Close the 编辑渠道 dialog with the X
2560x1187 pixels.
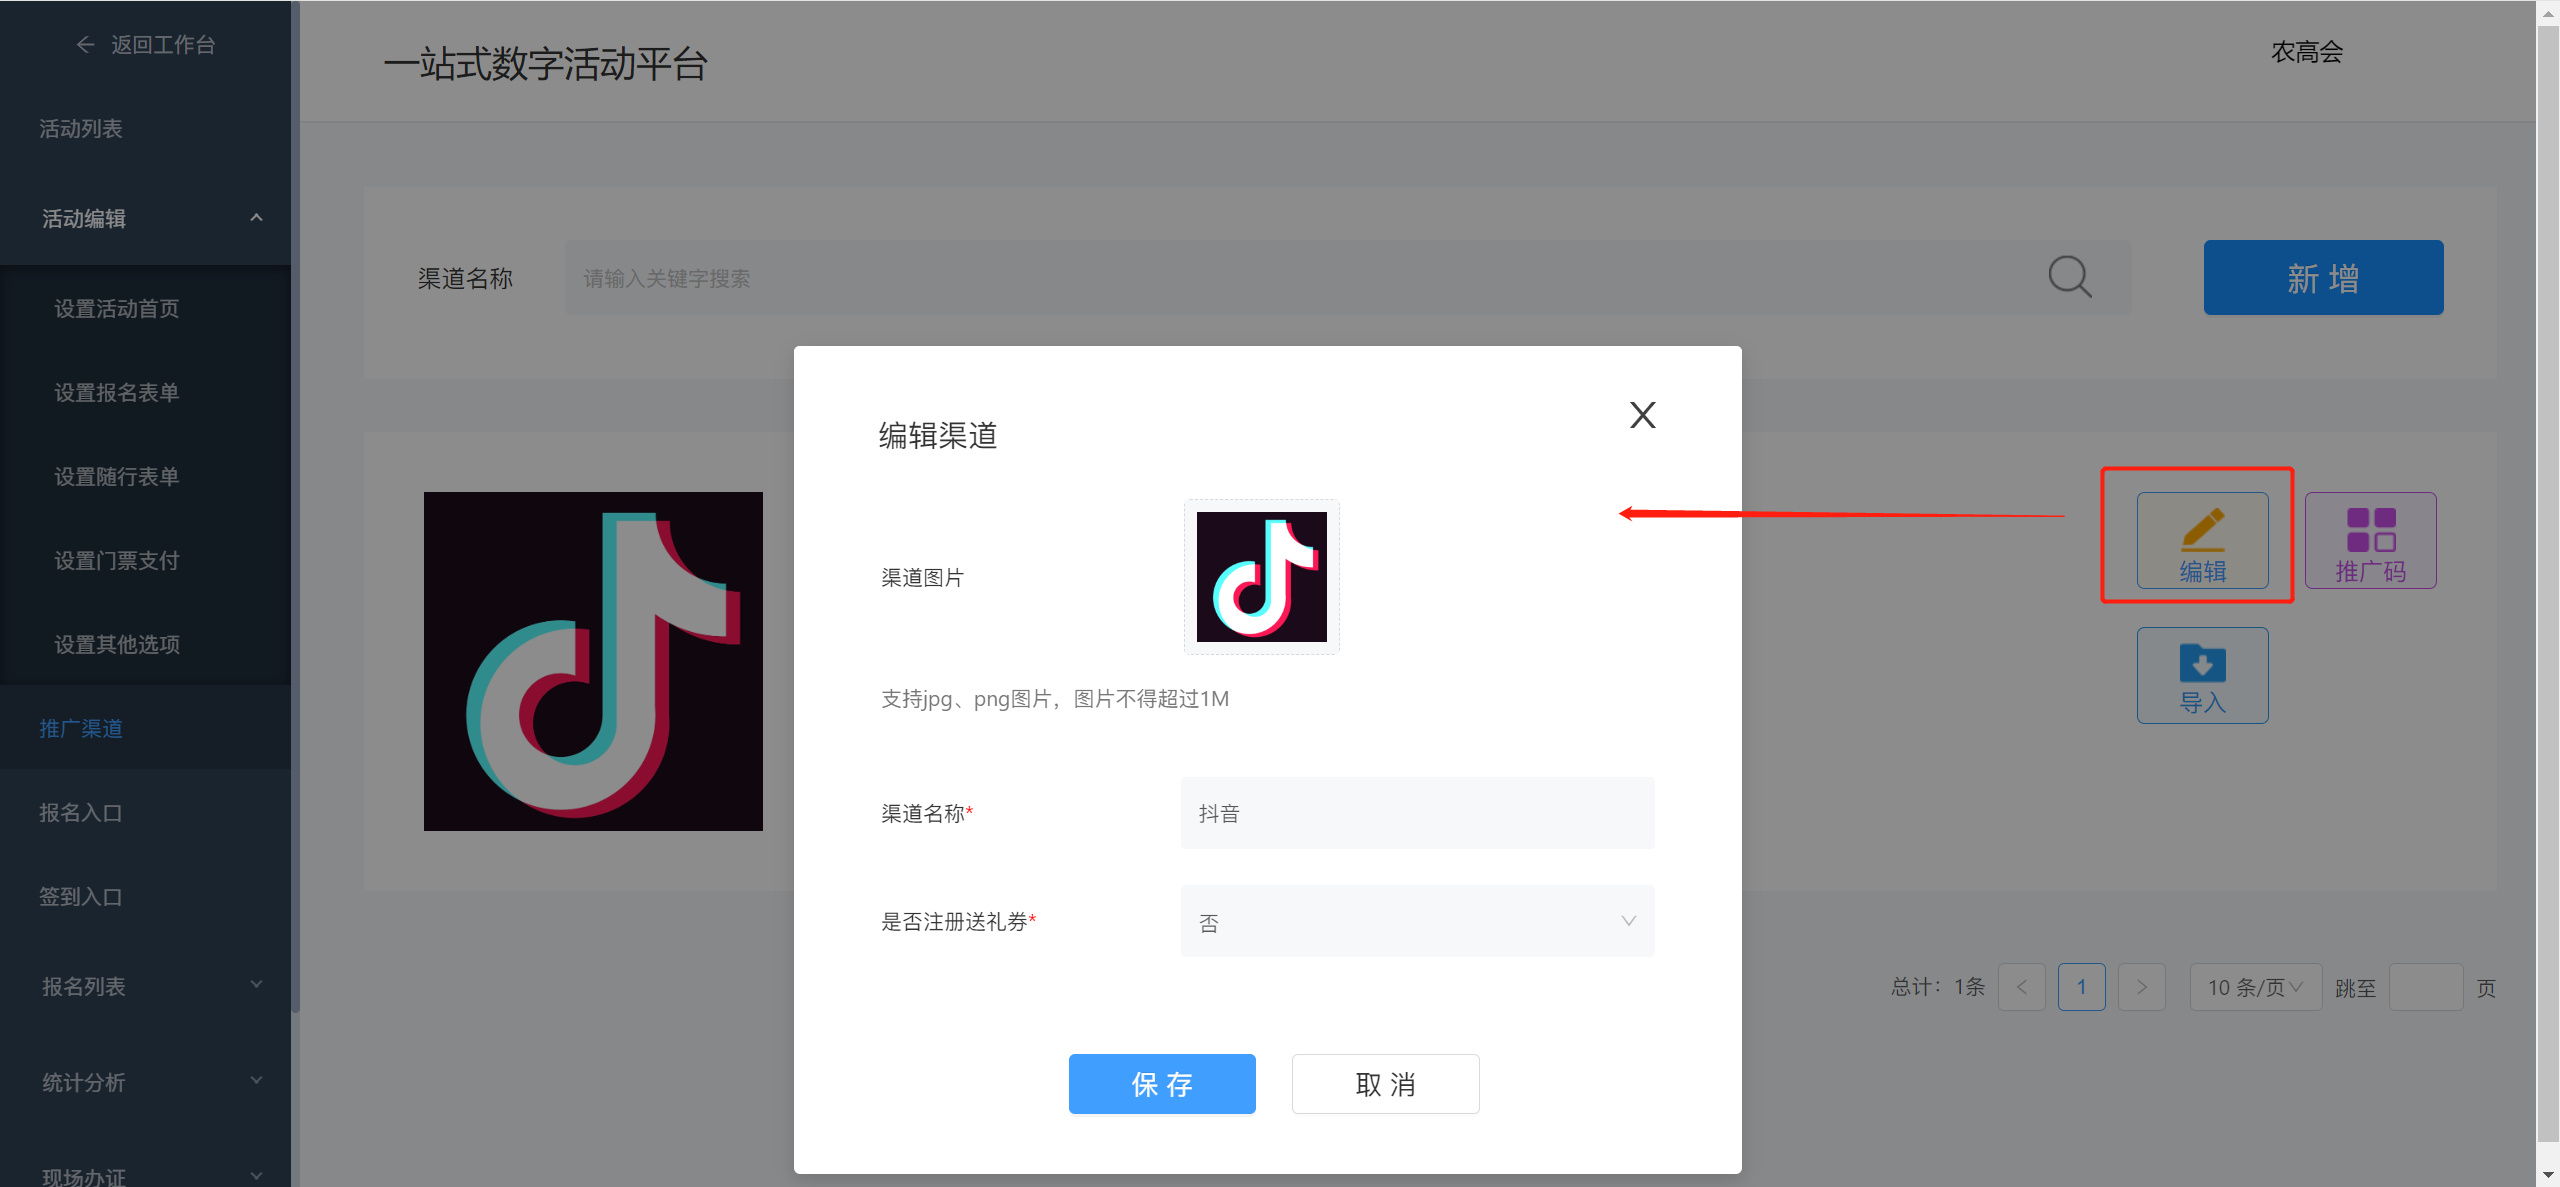click(1642, 415)
